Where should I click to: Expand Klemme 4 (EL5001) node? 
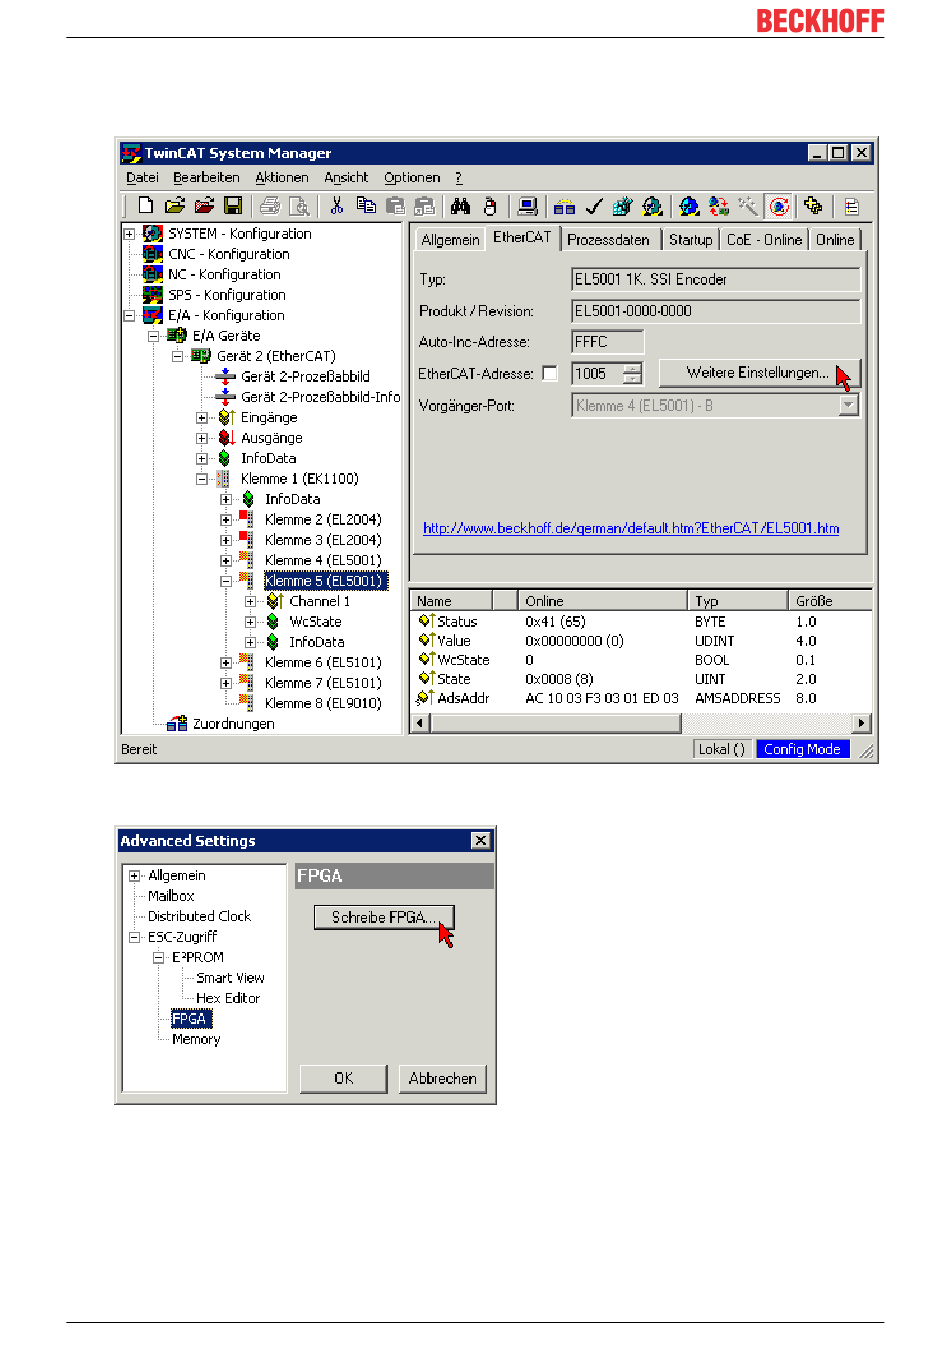click(226, 561)
